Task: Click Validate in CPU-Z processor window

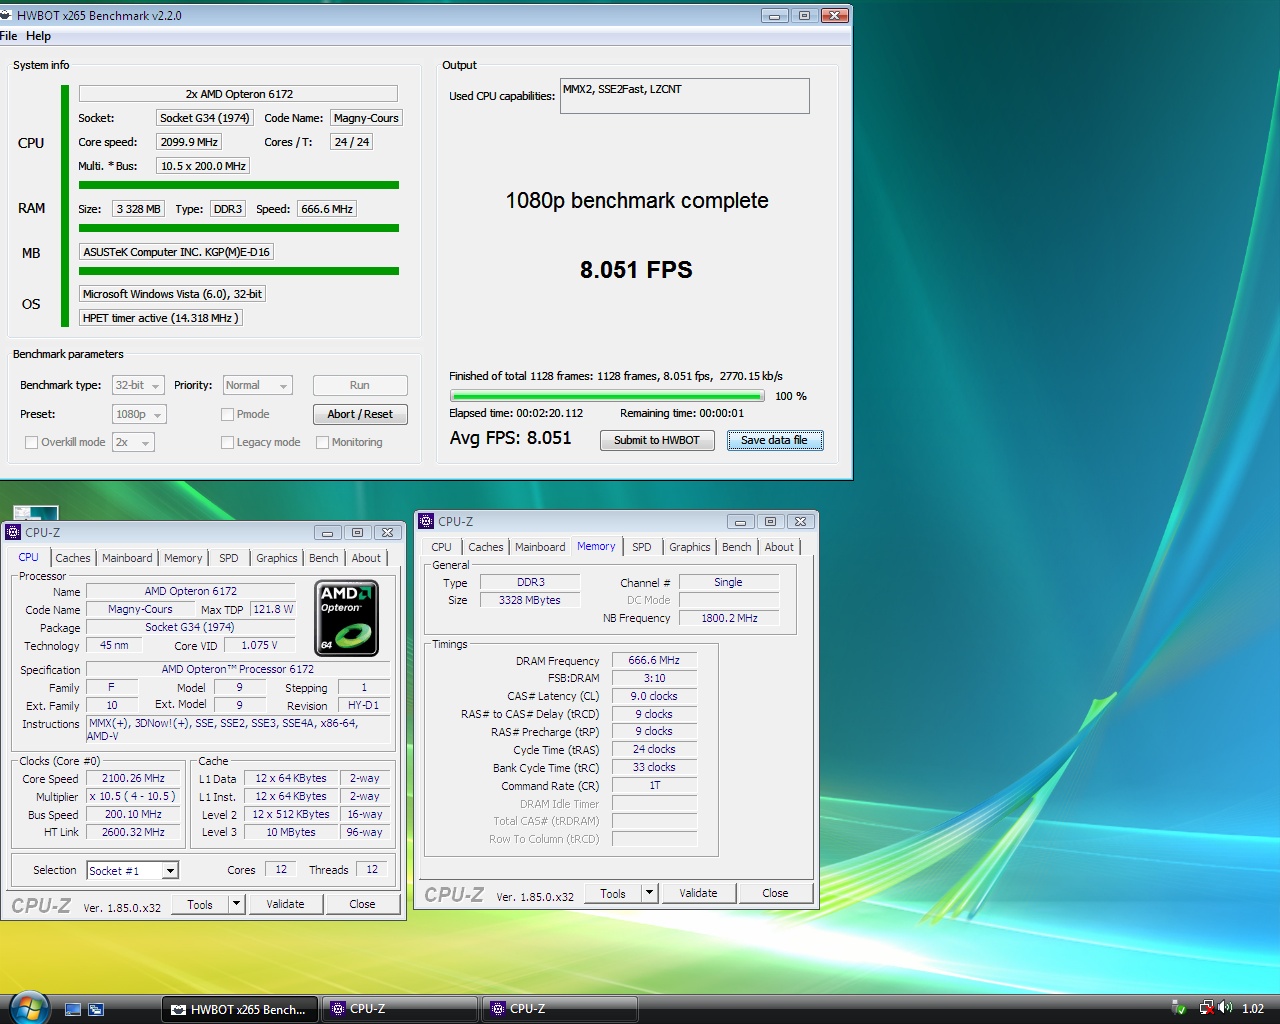Action: (x=285, y=904)
